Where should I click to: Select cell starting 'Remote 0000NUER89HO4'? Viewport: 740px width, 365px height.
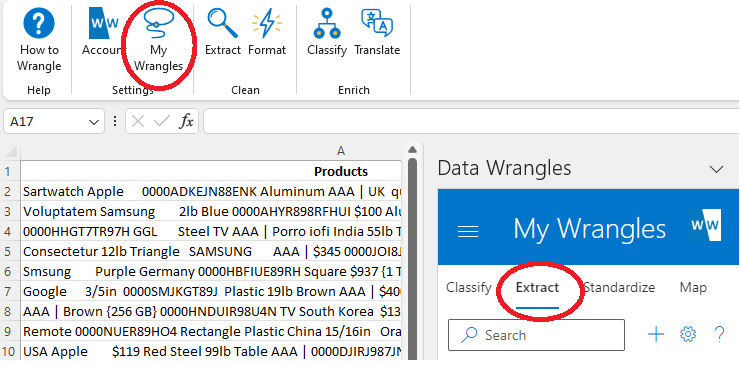[211, 332]
